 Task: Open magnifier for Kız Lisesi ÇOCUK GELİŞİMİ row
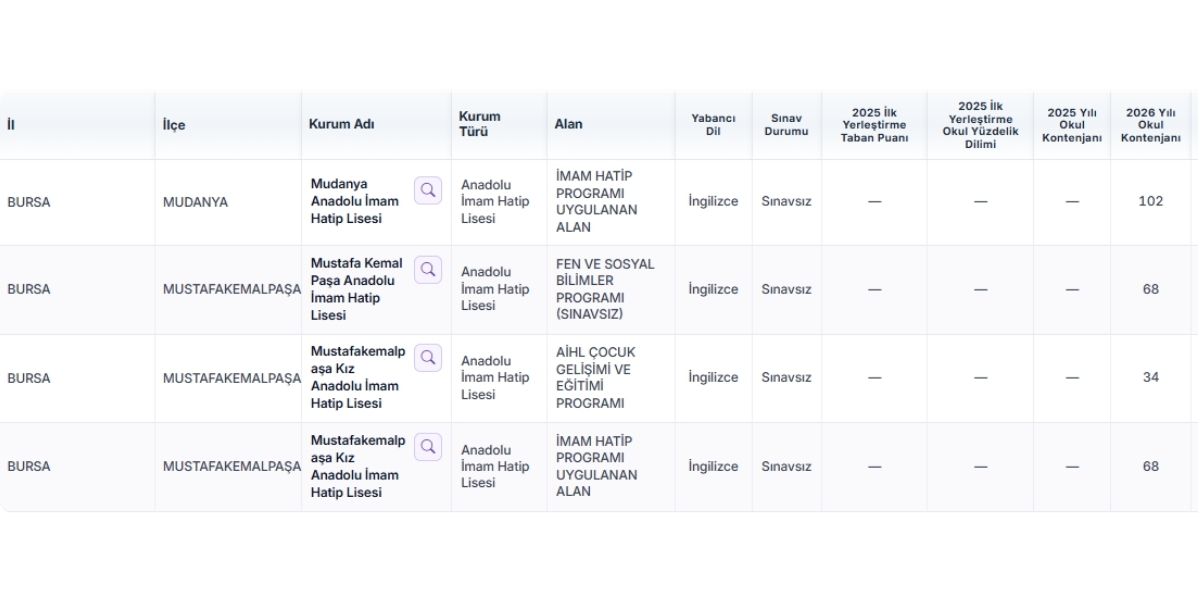tap(428, 358)
